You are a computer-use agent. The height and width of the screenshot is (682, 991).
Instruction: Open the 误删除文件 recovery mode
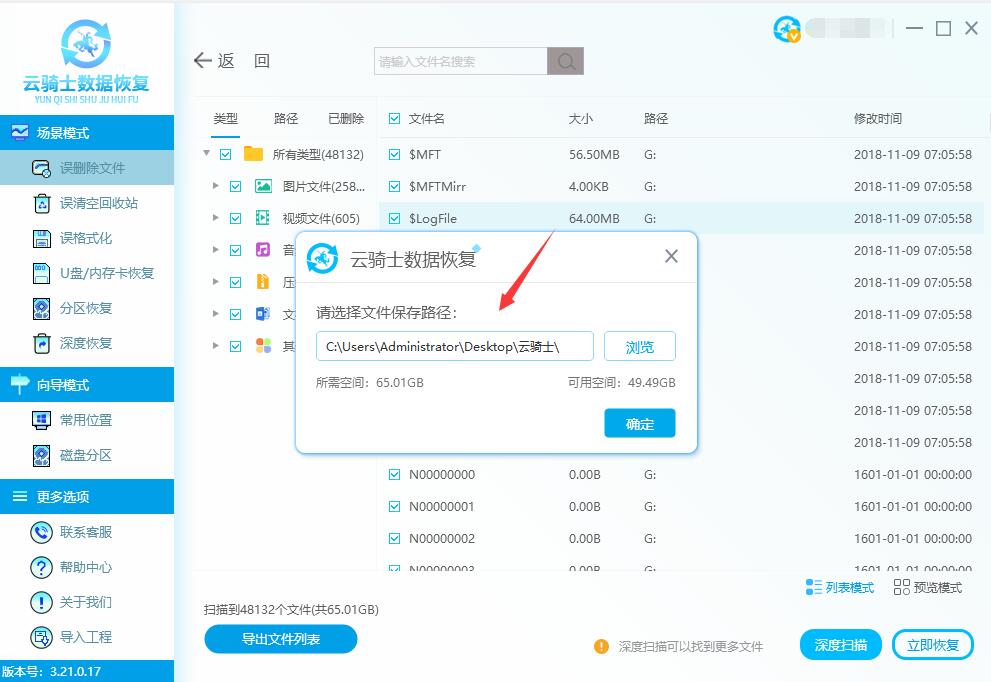click(x=87, y=167)
